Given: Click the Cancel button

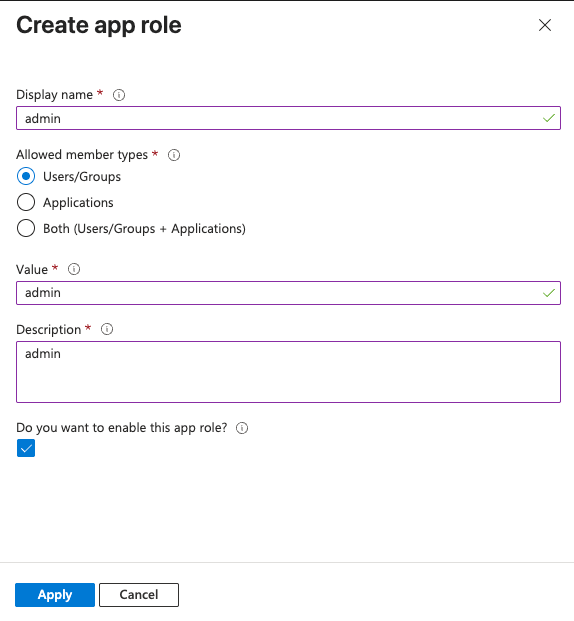Looking at the screenshot, I should [139, 595].
